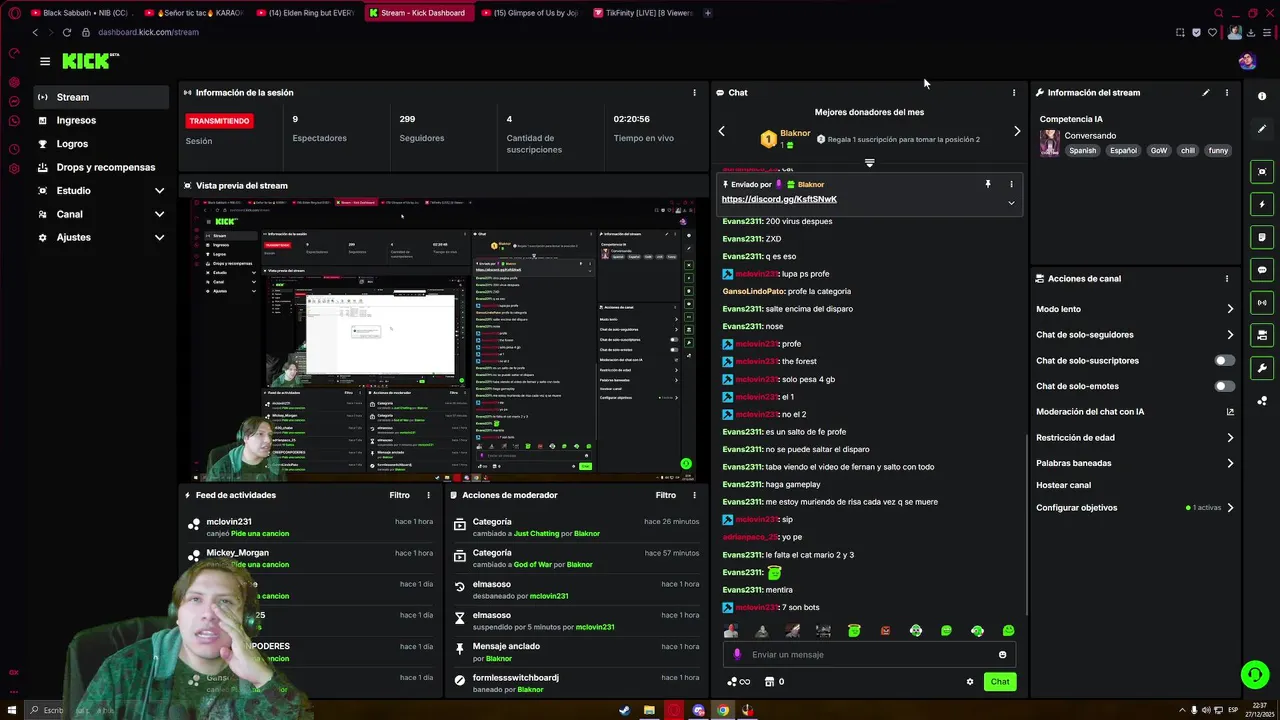Open Información del stream options menu

tap(1226, 93)
